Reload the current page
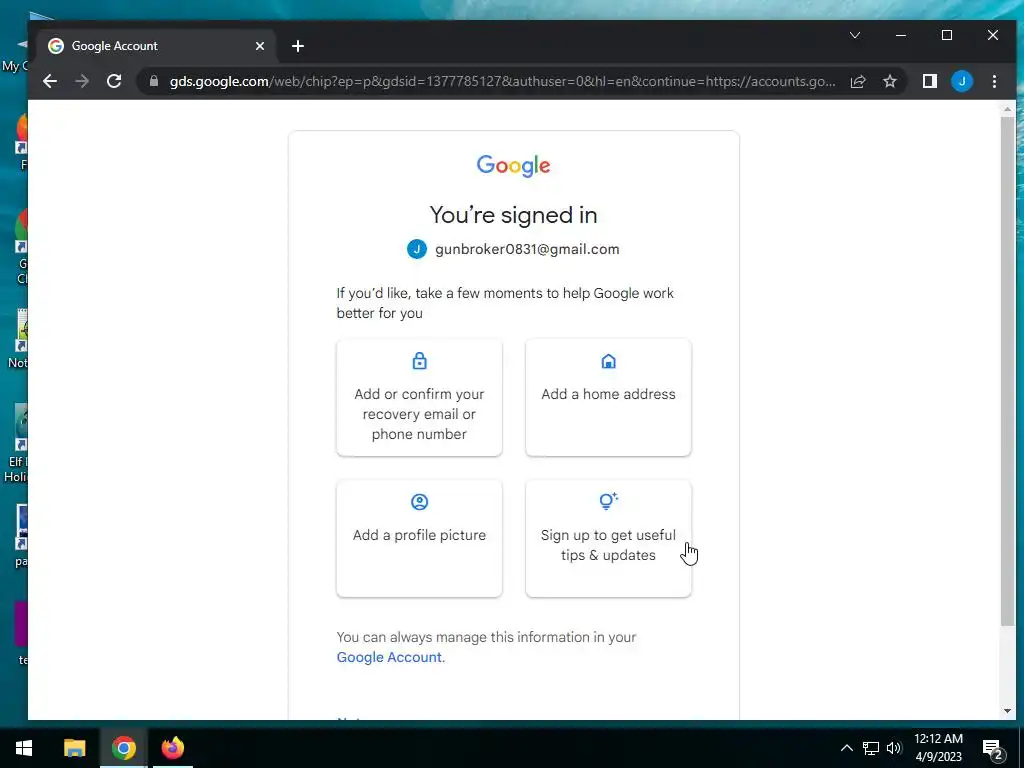 pos(114,81)
